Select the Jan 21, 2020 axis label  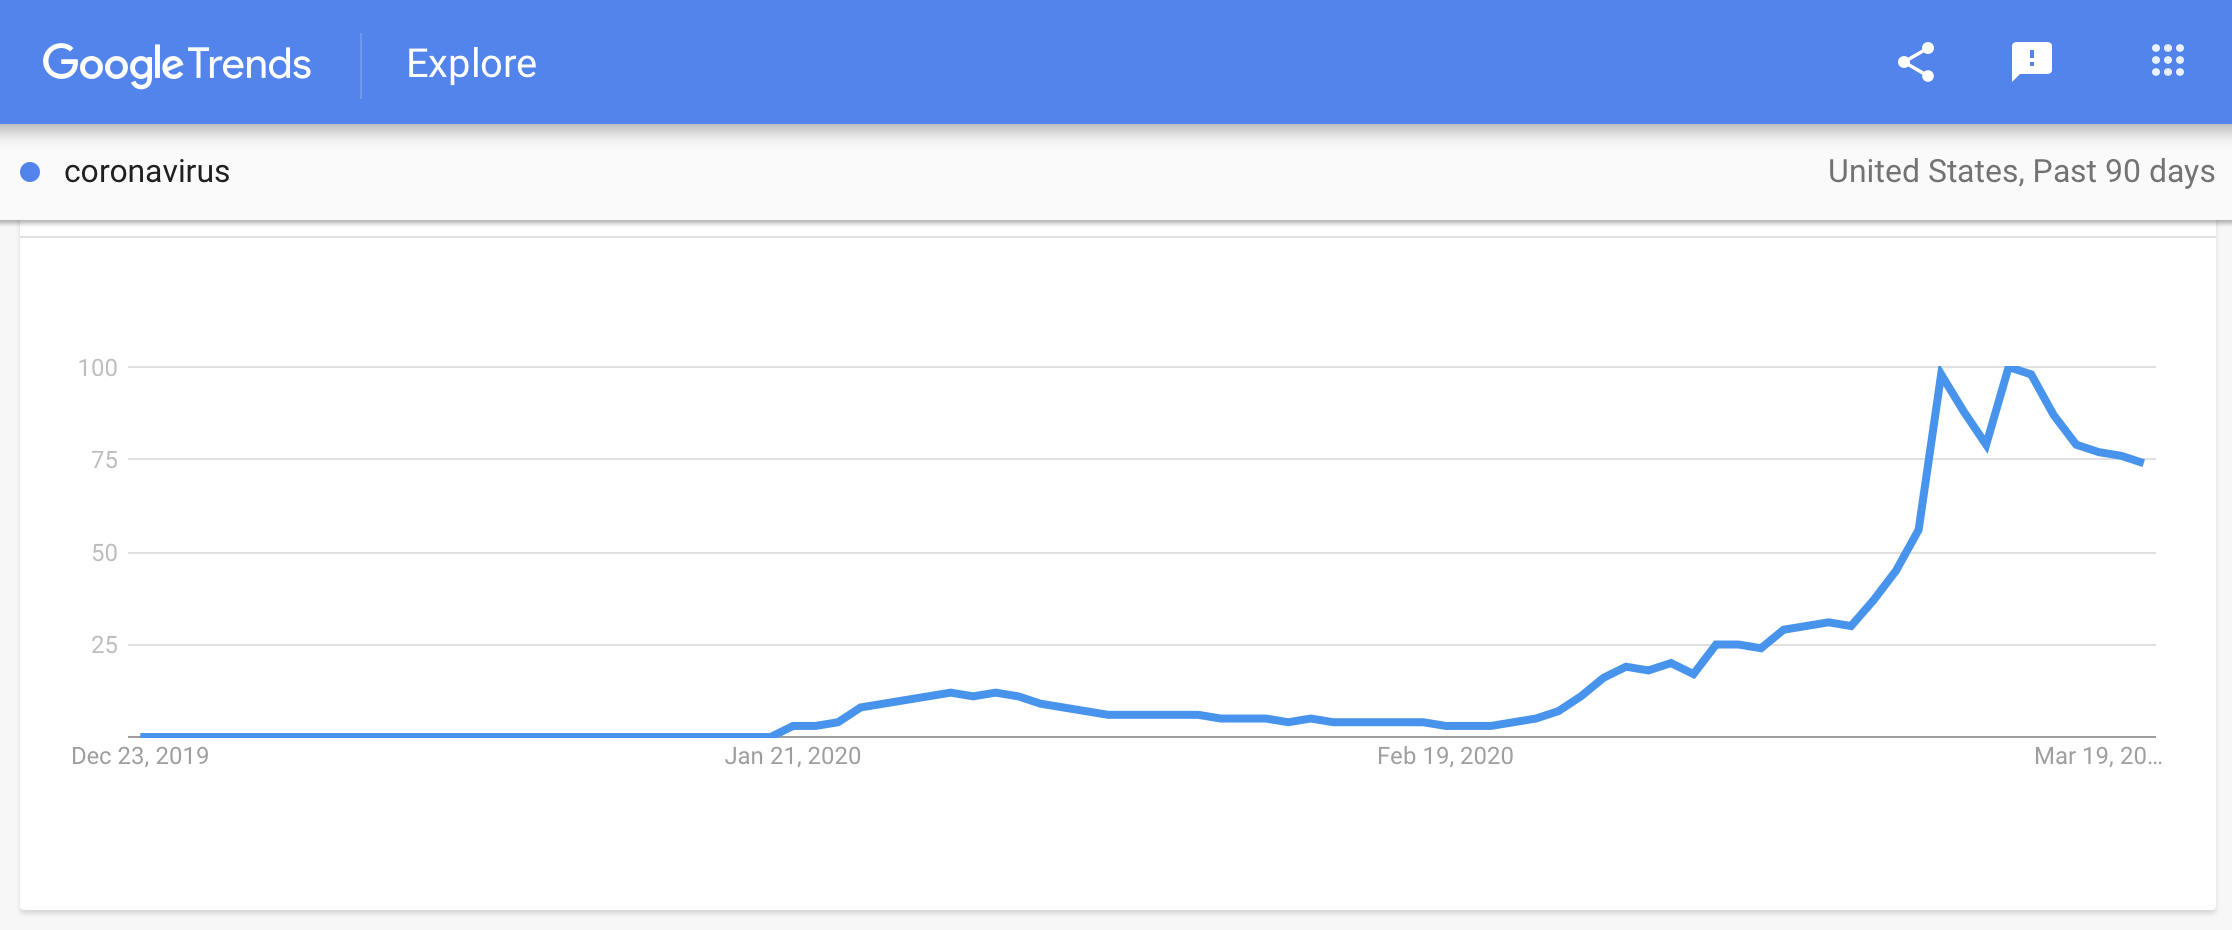click(x=793, y=756)
